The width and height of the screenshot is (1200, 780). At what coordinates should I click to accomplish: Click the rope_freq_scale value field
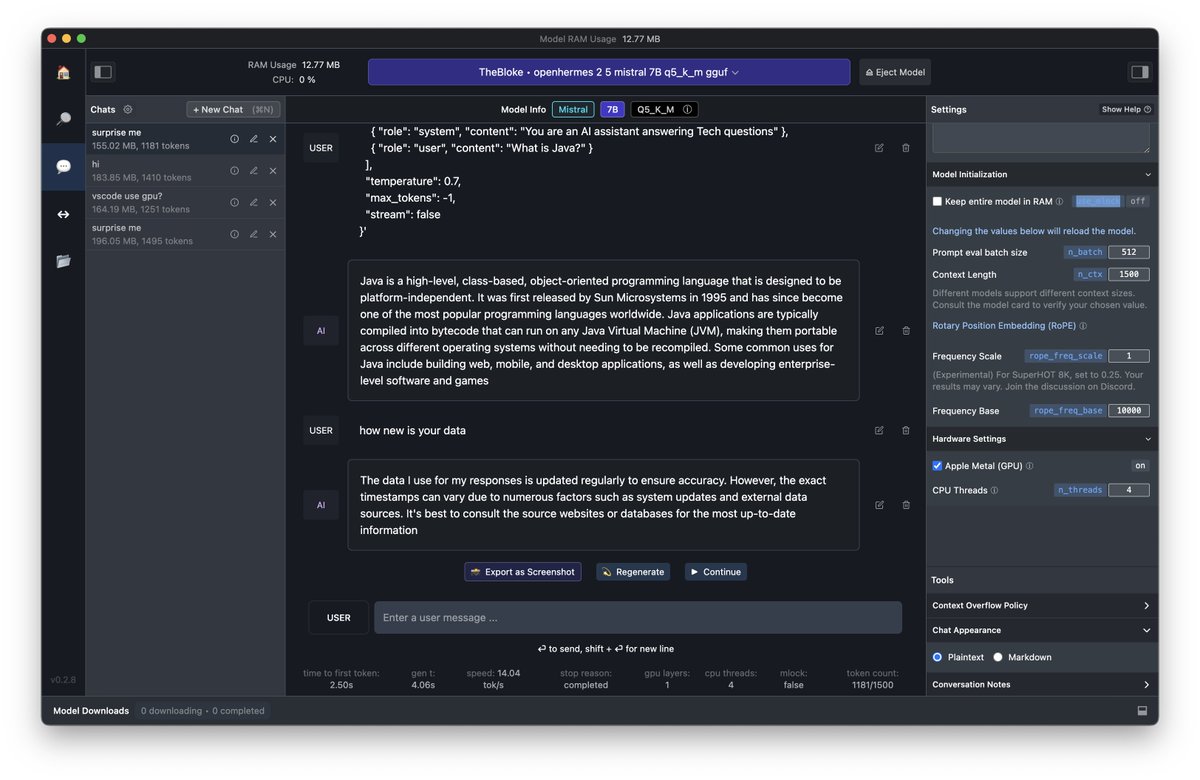point(1129,356)
